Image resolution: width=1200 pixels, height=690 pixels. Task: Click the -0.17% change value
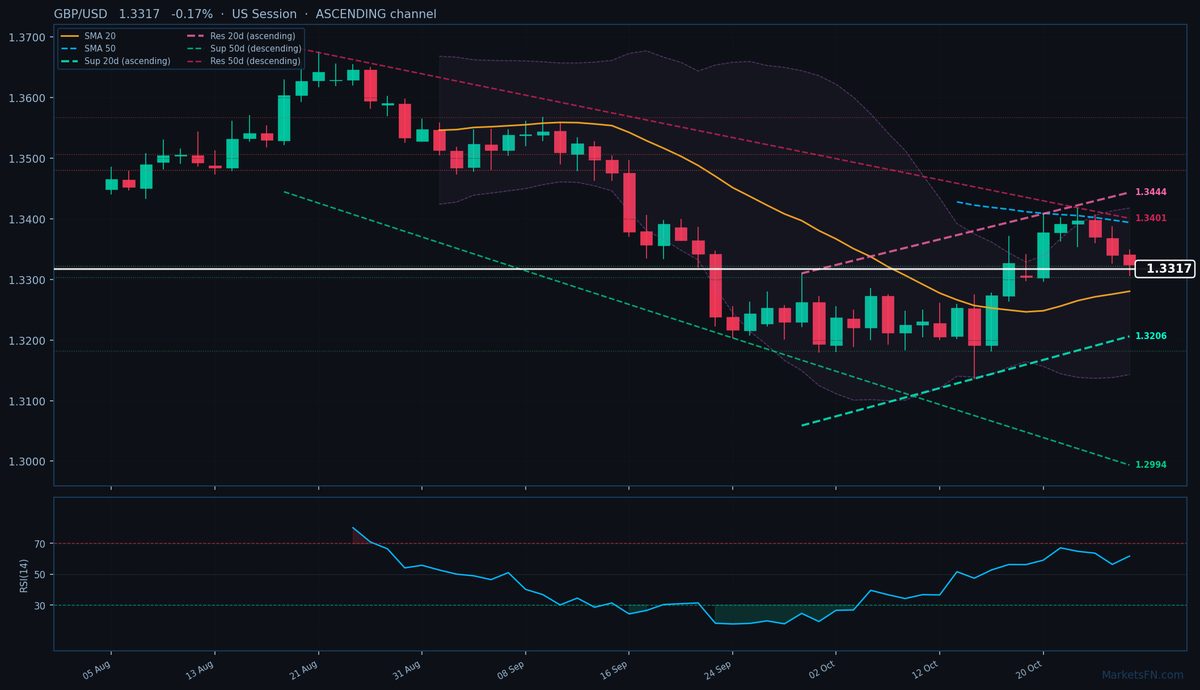coord(192,14)
